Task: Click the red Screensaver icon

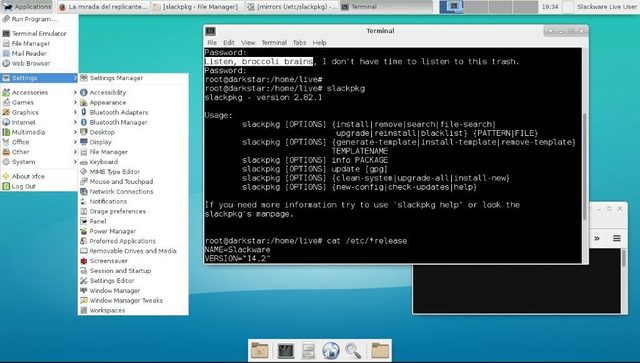Action: tap(84, 261)
